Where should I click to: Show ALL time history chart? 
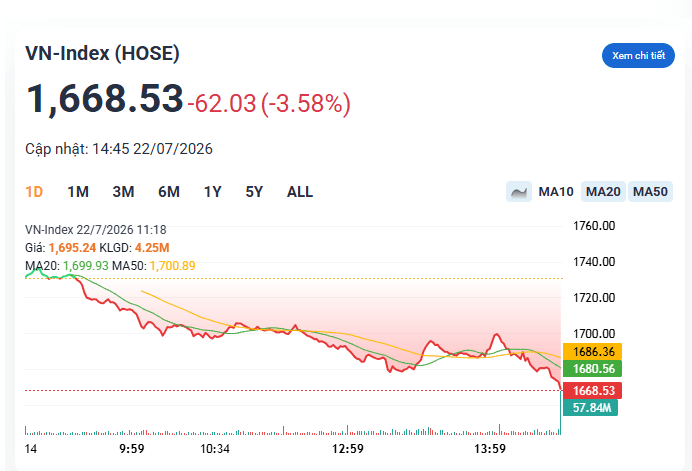[300, 192]
